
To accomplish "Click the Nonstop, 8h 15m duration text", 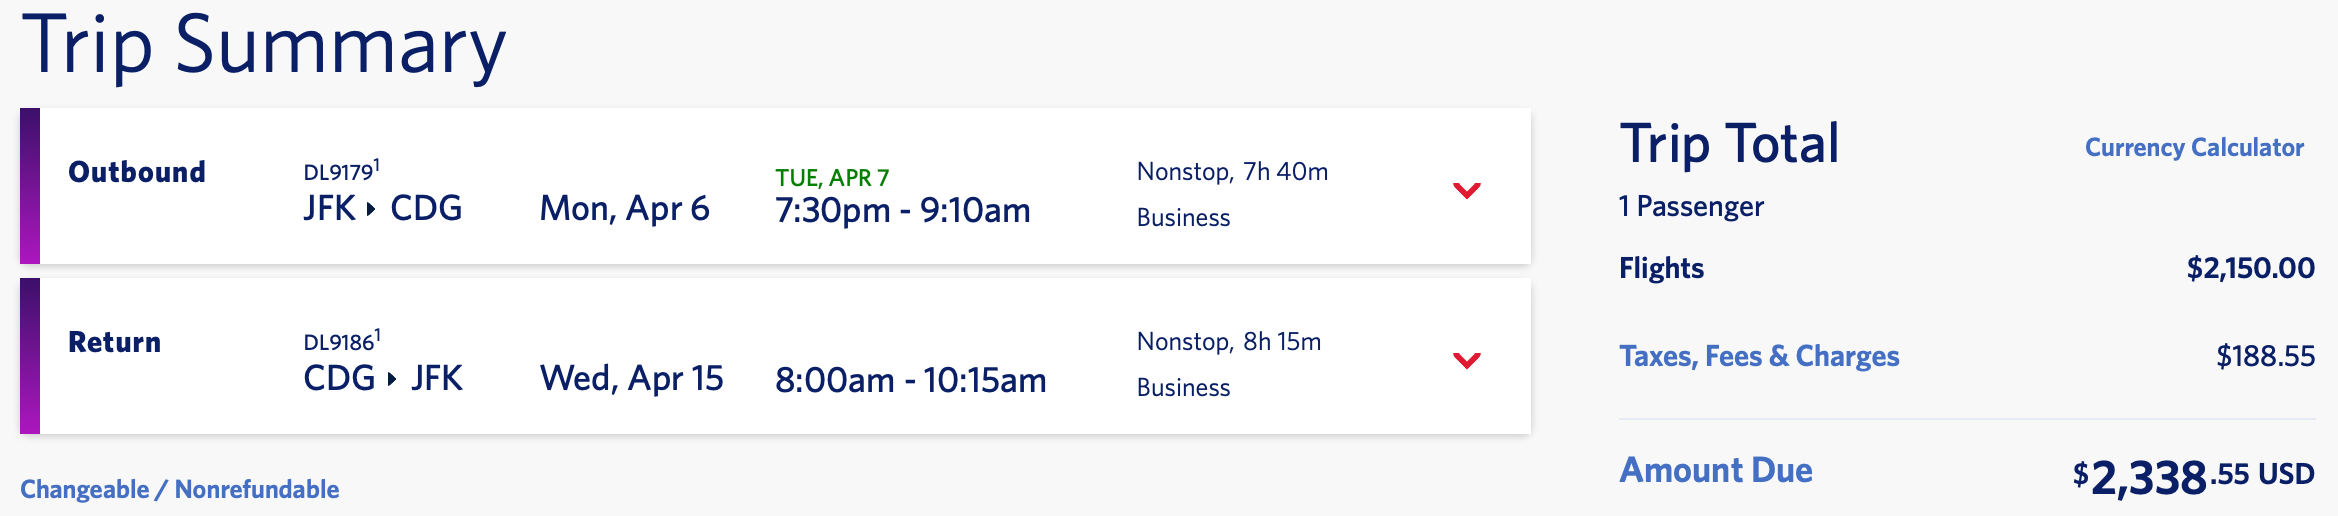I will click(1229, 342).
